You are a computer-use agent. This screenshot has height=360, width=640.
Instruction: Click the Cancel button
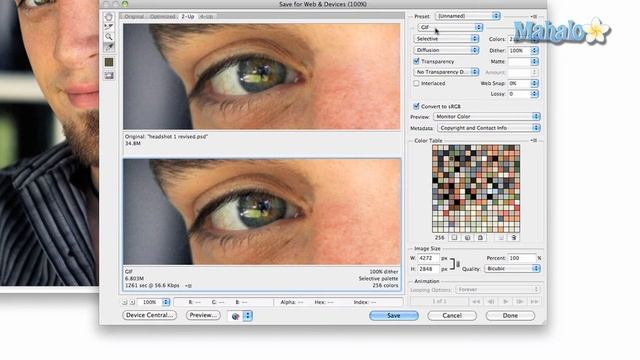tap(452, 316)
